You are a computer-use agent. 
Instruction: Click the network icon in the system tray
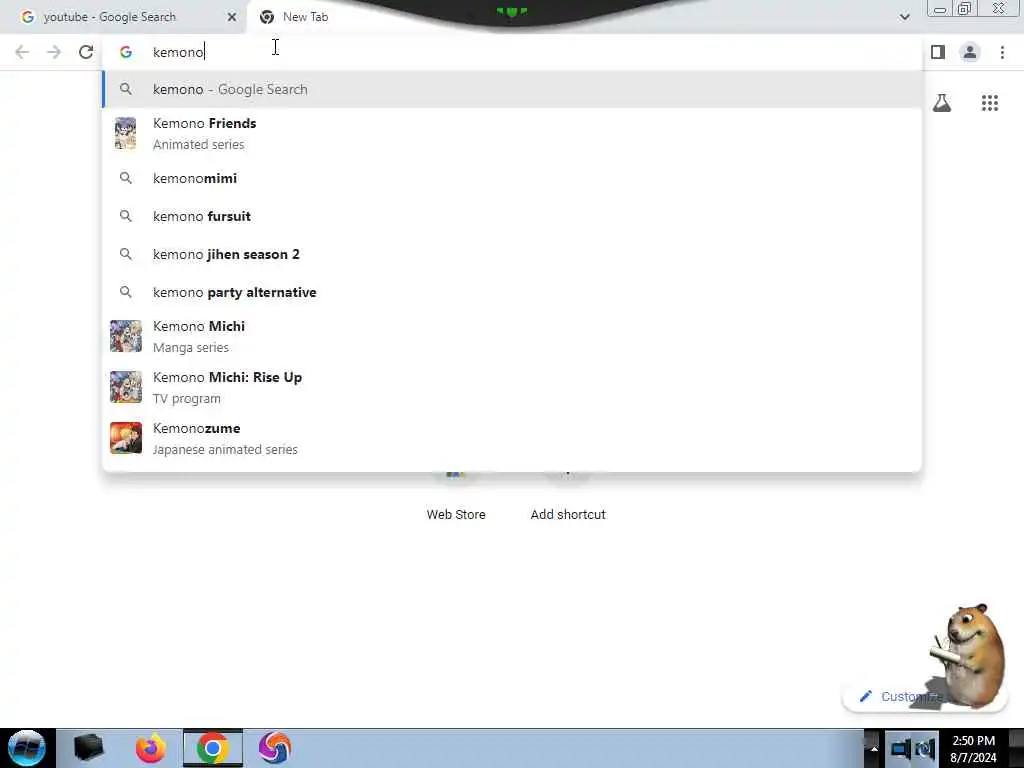pos(901,749)
